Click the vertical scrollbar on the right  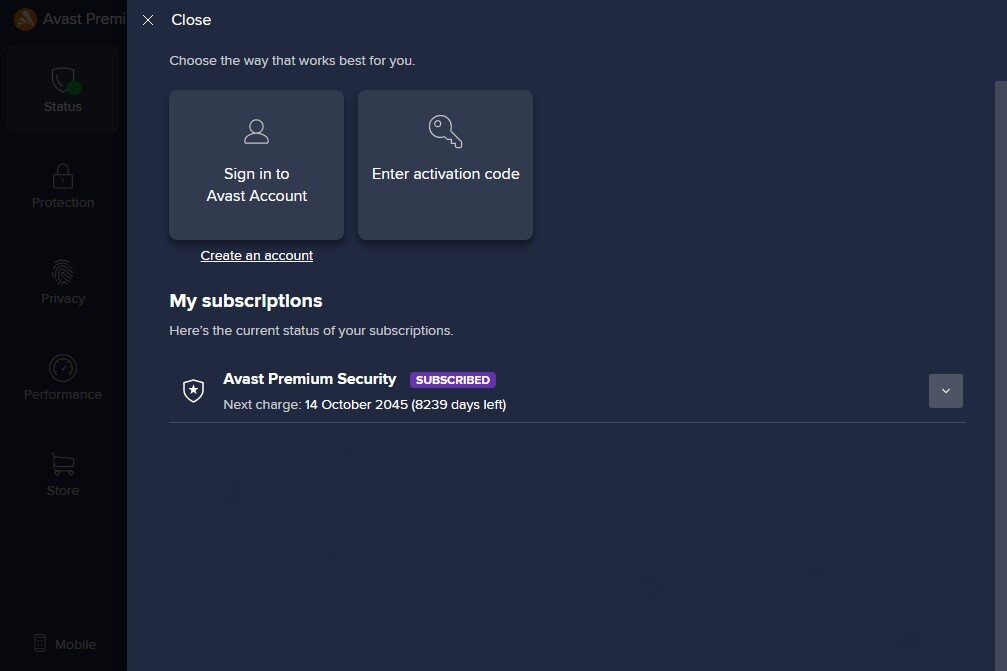coord(1001,376)
